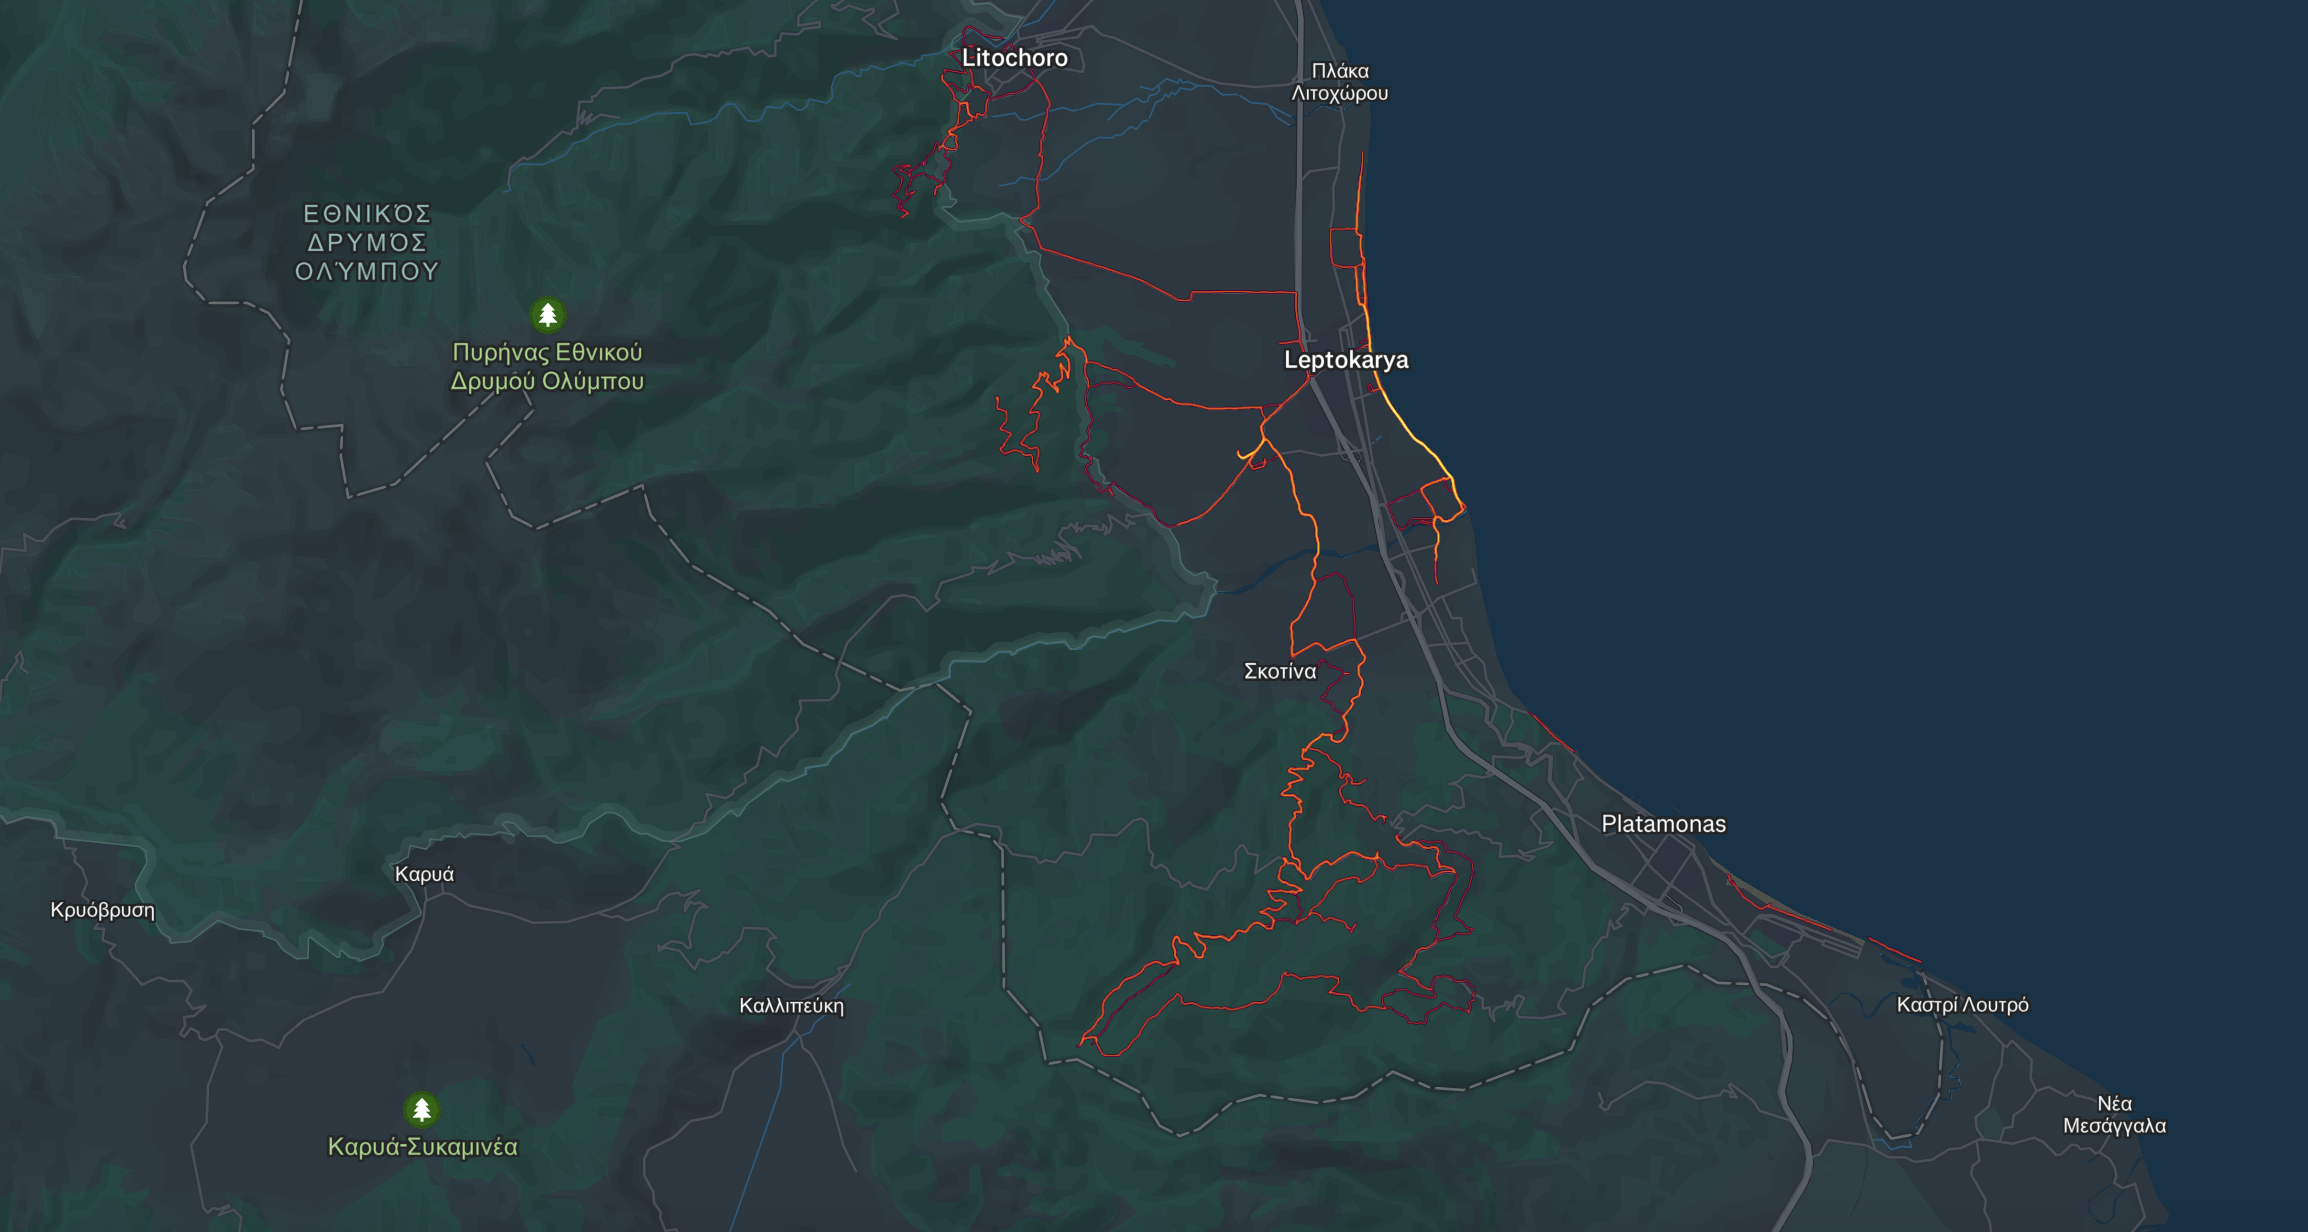Click the Πυρήνας Εθνικού Δρυμού Ολύμπου tree icon
Image resolution: width=2308 pixels, height=1232 pixels.
pyautogui.click(x=547, y=315)
